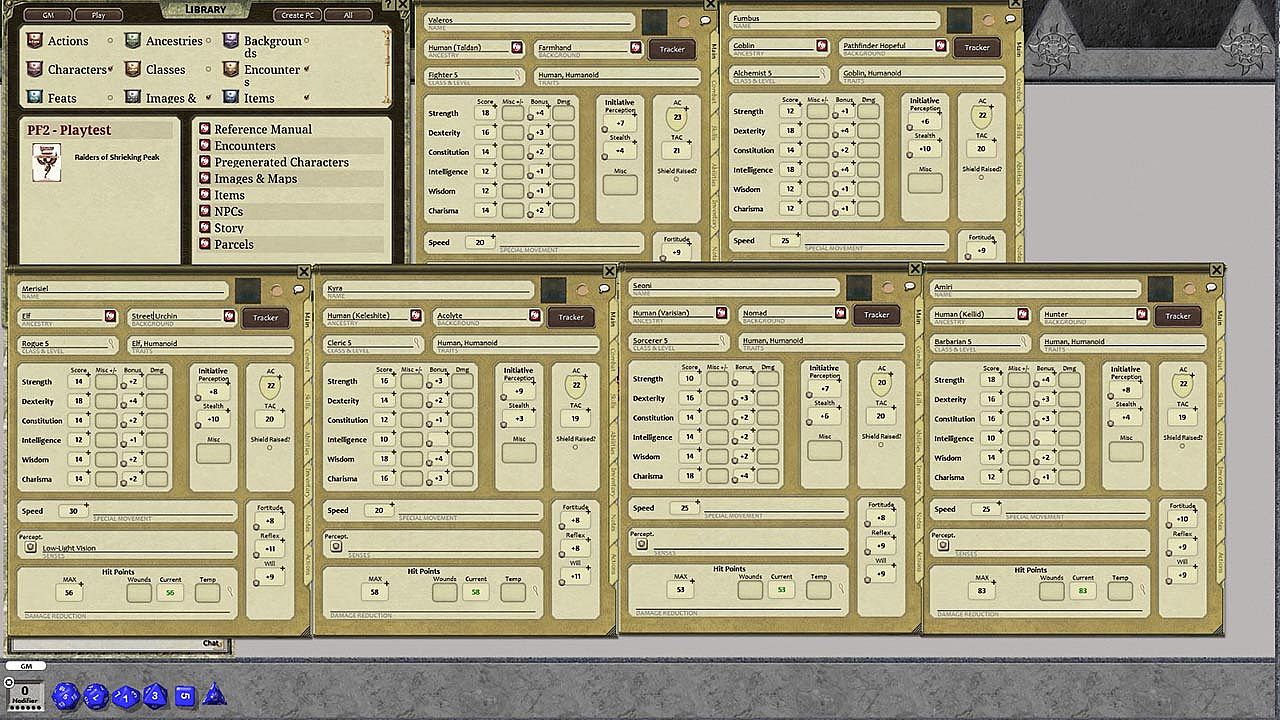Open Library help question mark
Viewport: 1280px width, 720px height.
tap(389, 6)
